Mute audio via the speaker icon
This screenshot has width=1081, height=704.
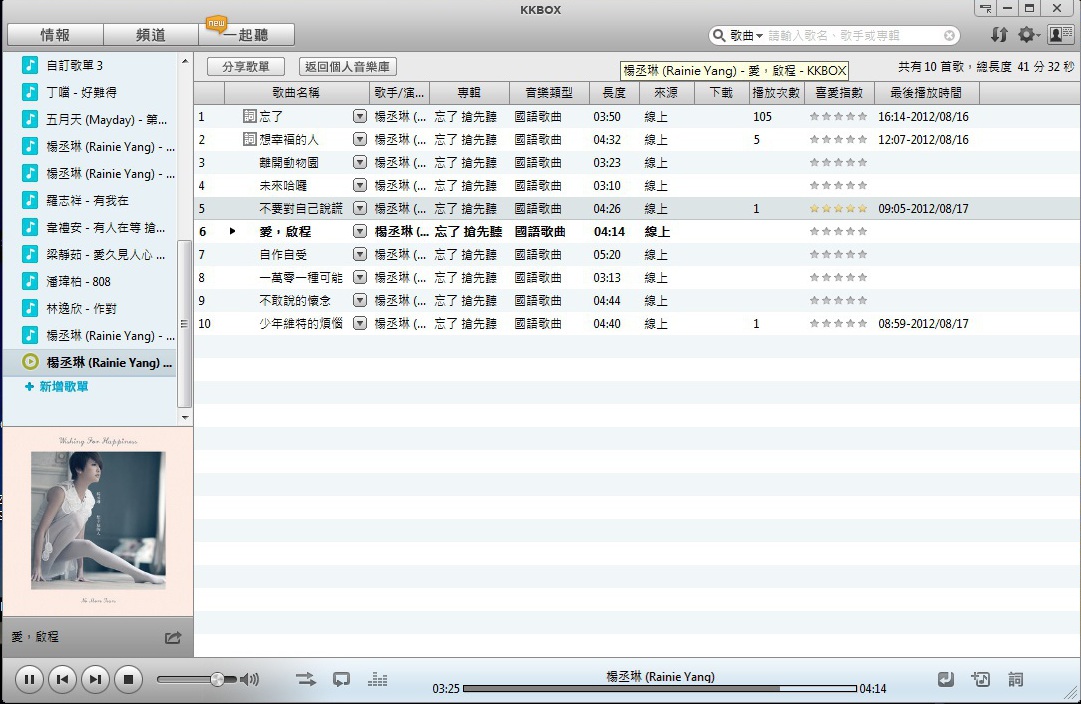250,679
